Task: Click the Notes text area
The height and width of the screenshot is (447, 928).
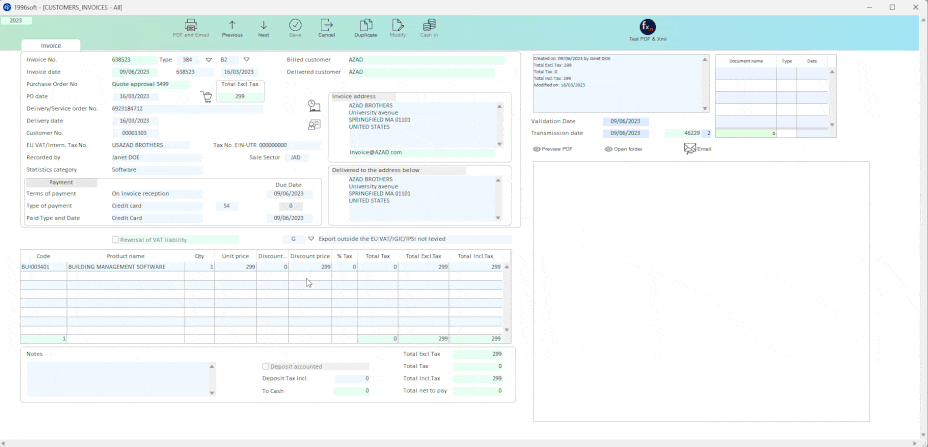Action: [117, 378]
